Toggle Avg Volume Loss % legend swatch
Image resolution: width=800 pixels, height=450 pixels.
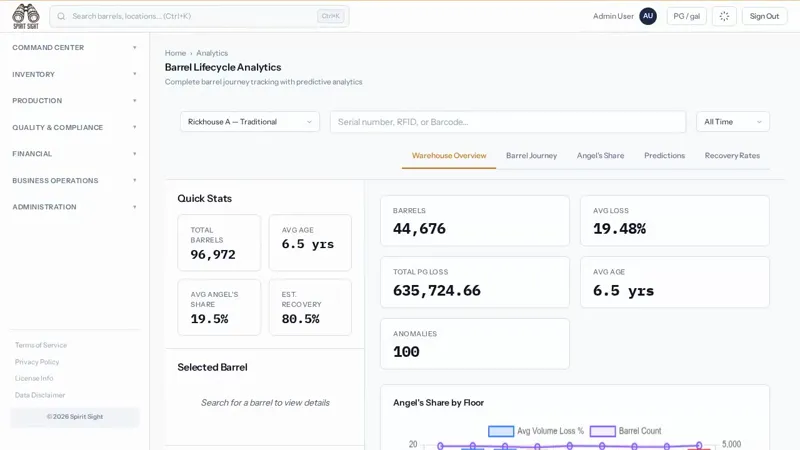tap(501, 431)
